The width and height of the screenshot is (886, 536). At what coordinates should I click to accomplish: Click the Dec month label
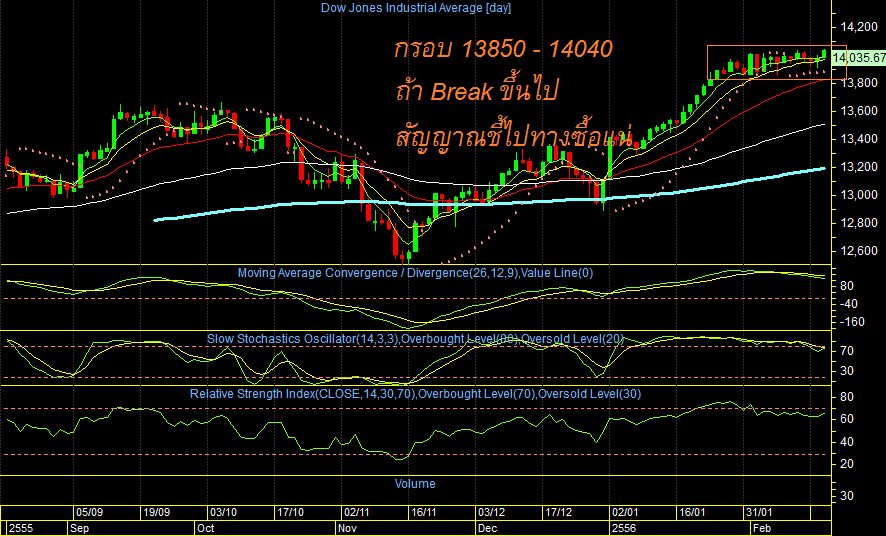(487, 529)
